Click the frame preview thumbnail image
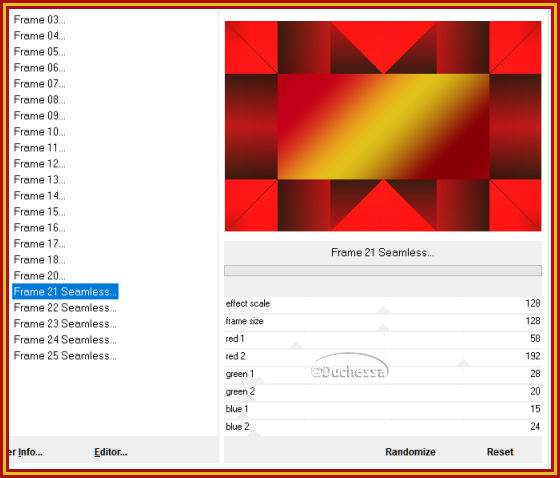 [x=383, y=126]
